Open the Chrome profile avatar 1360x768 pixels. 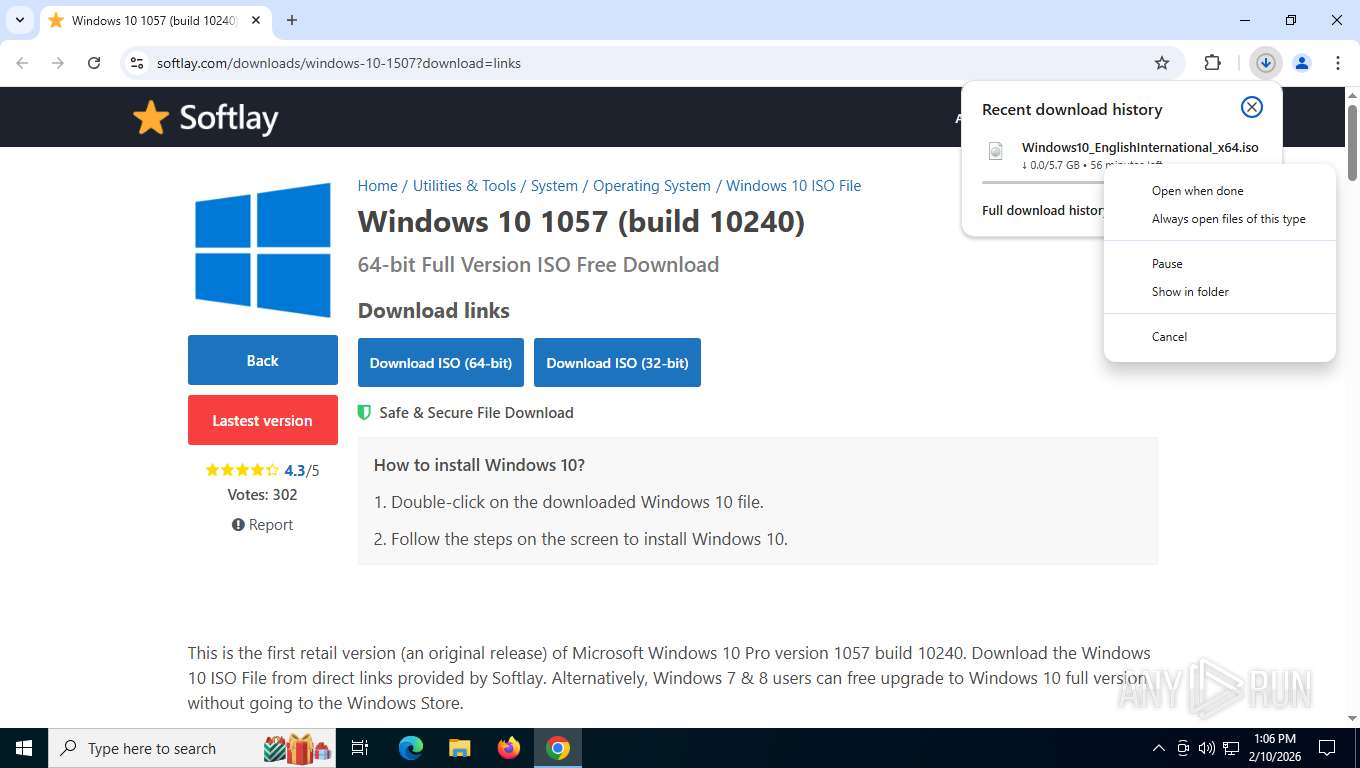[x=1301, y=63]
